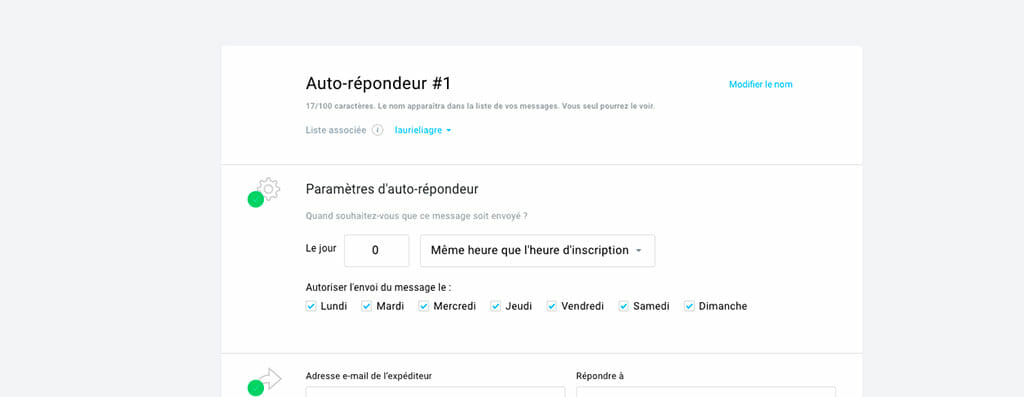
Task: Uncheck the Dimanche checkbox
Action: tap(689, 306)
